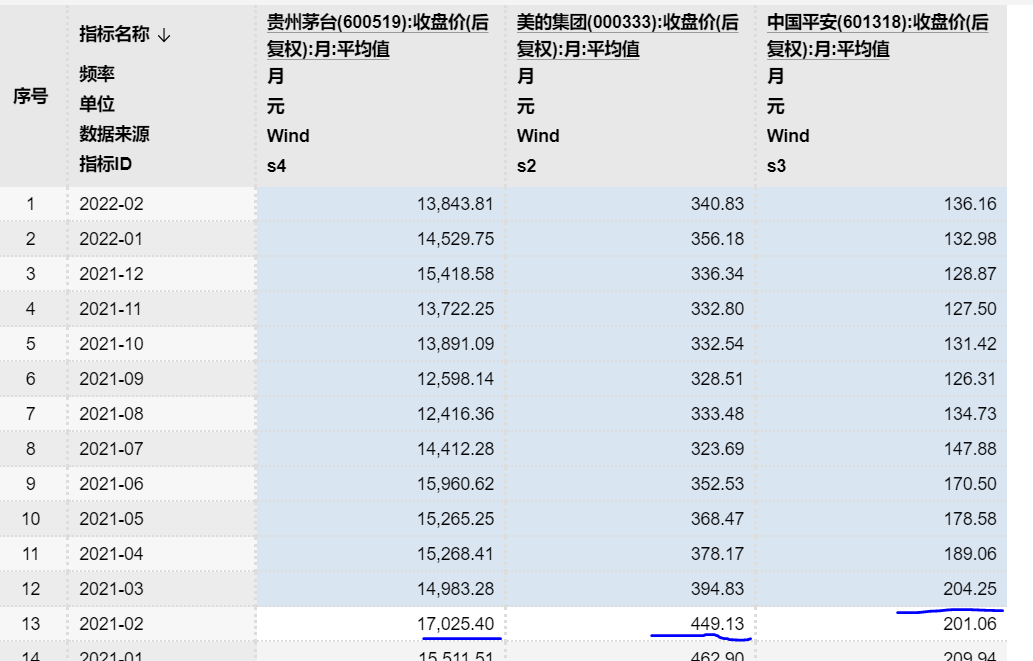Select row number 1 in 序号 column
This screenshot has height=661, width=1033.
[x=30, y=204]
